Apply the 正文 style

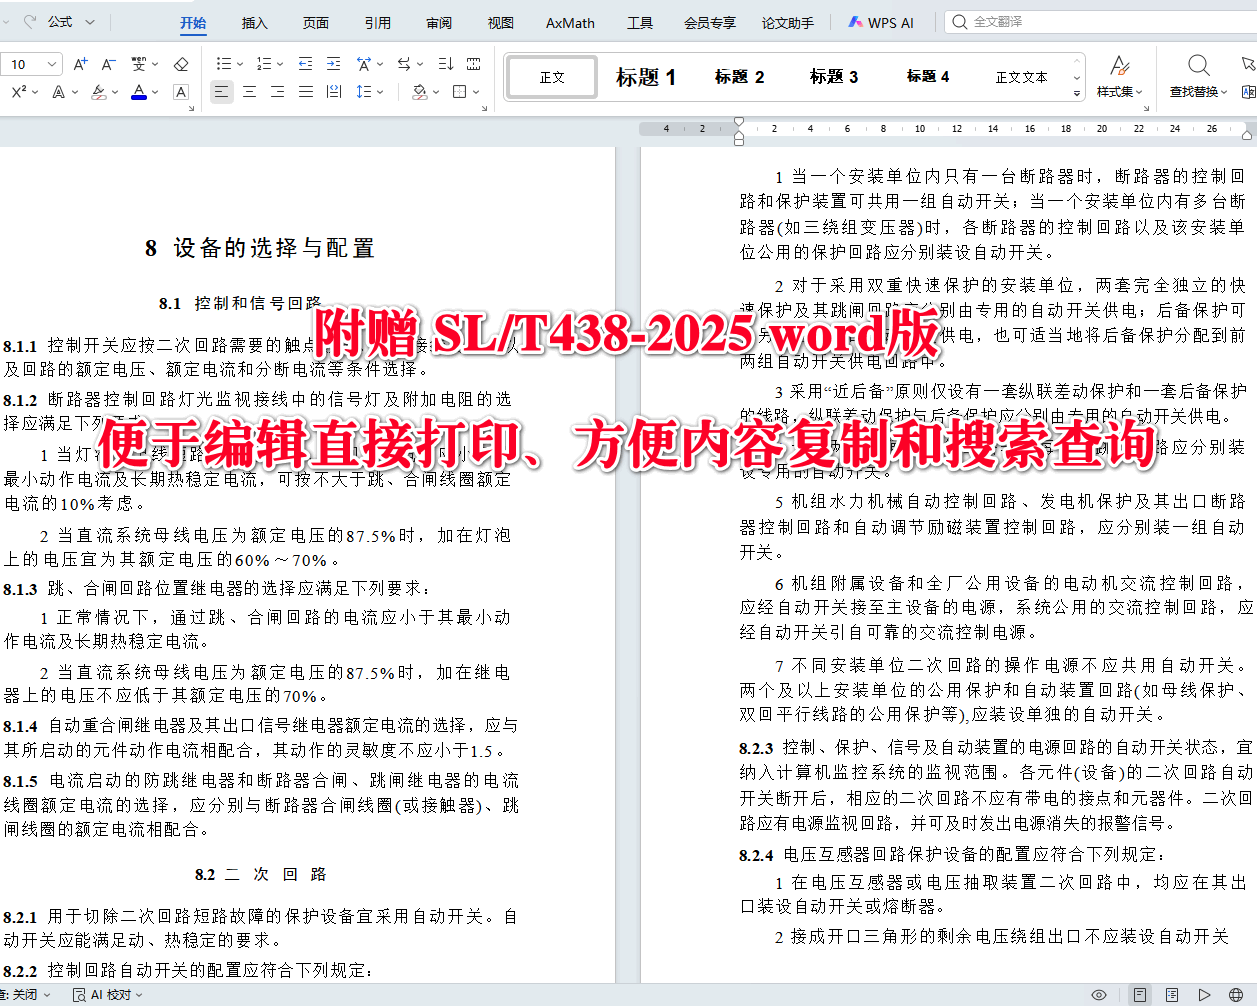pos(552,77)
